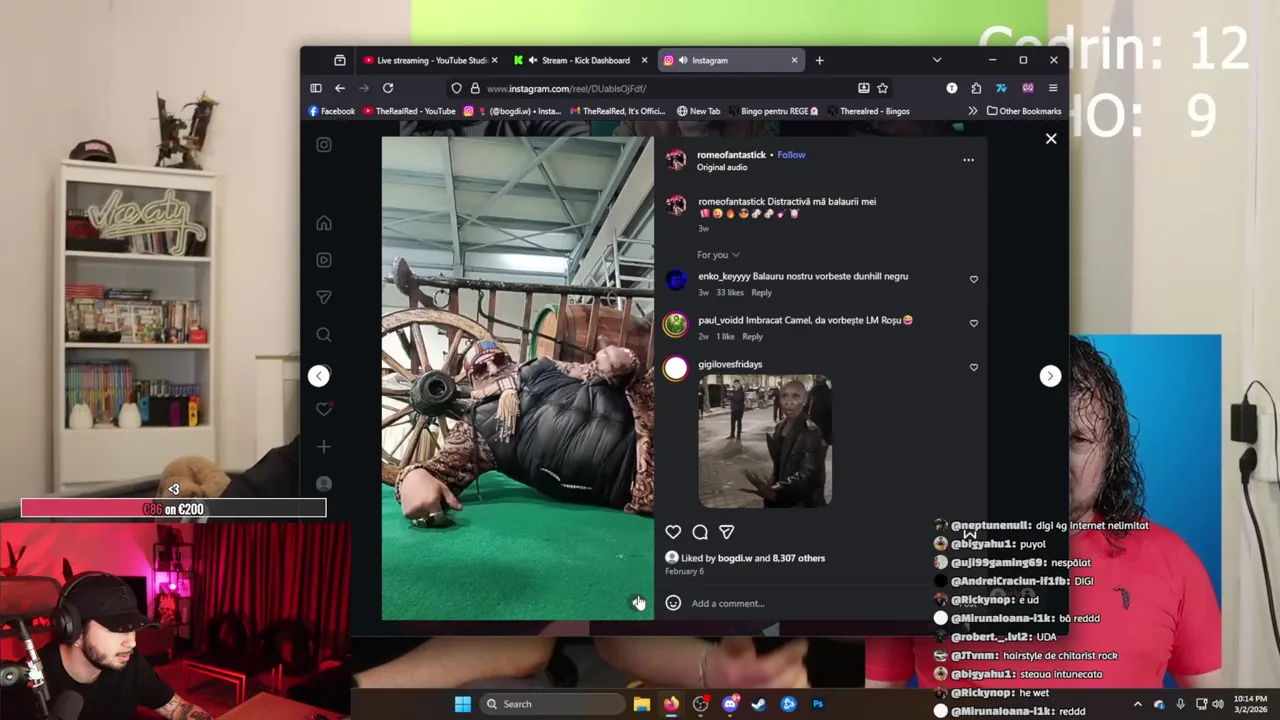Image resolution: width=1280 pixels, height=720 pixels.
Task: Open emoji picker in comment box
Action: point(673,603)
